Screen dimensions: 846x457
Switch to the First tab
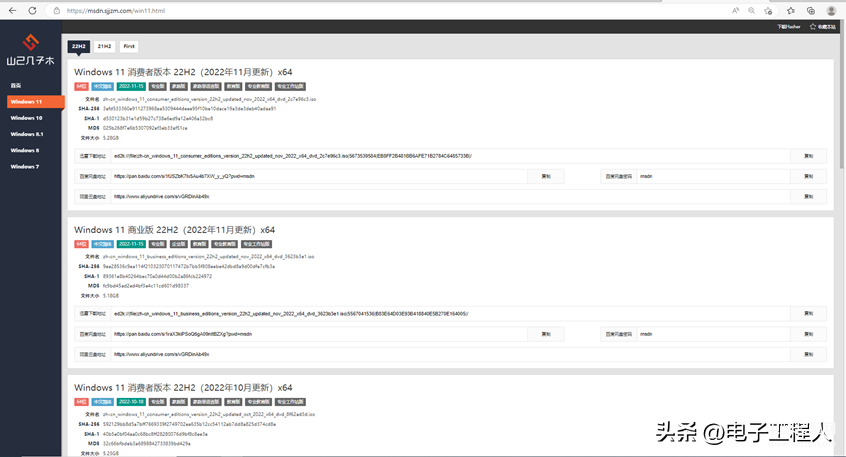129,46
